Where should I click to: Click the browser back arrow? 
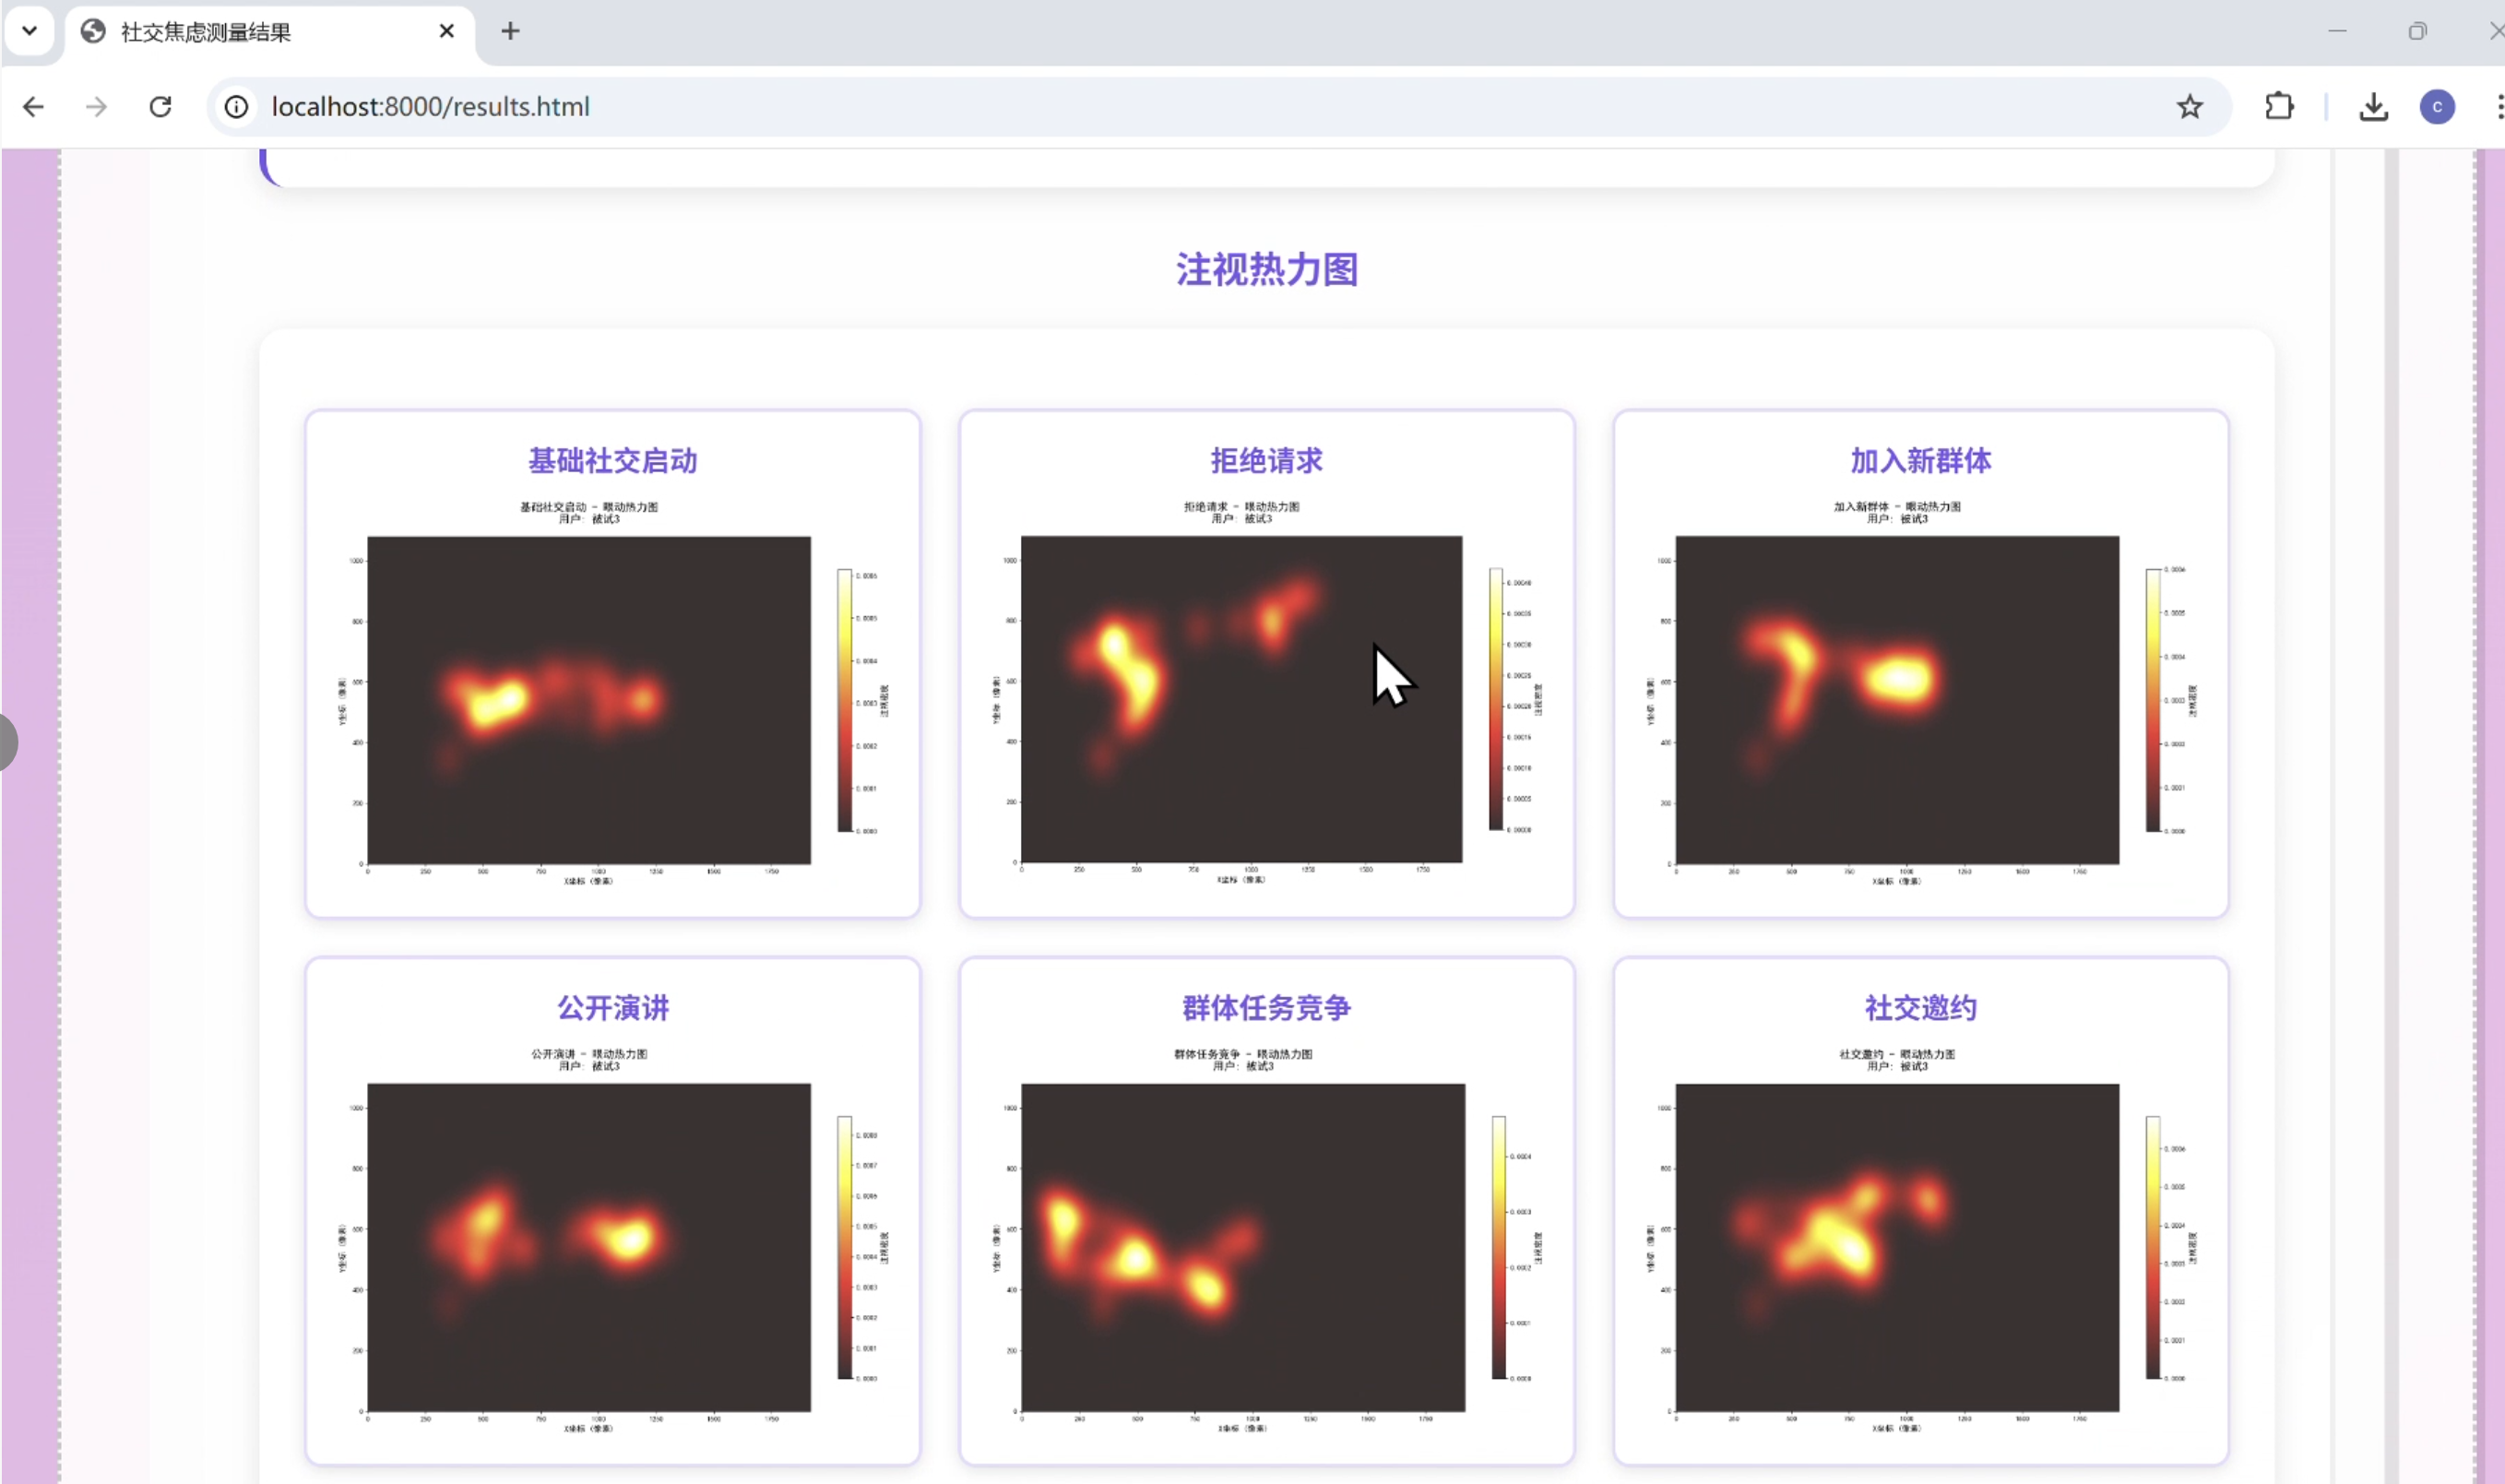click(x=33, y=107)
